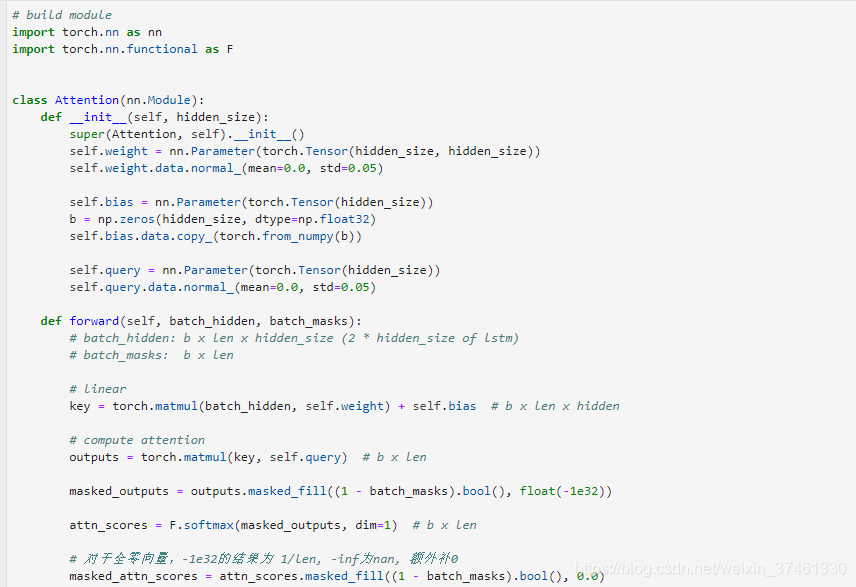The height and width of the screenshot is (587, 856).
Task: Click the '# build module' comment line
Action: pos(62,15)
